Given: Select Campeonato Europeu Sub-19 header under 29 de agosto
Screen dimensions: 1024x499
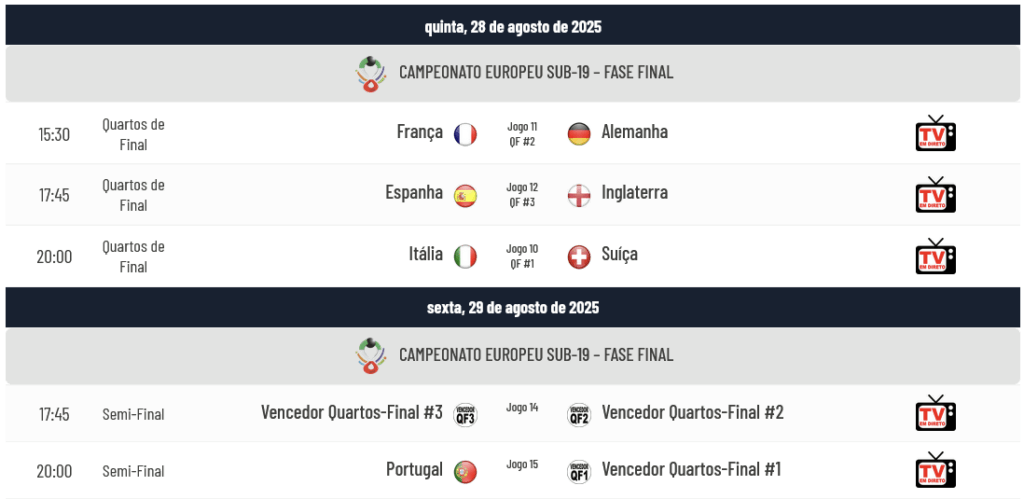Looking at the screenshot, I should tap(513, 355).
